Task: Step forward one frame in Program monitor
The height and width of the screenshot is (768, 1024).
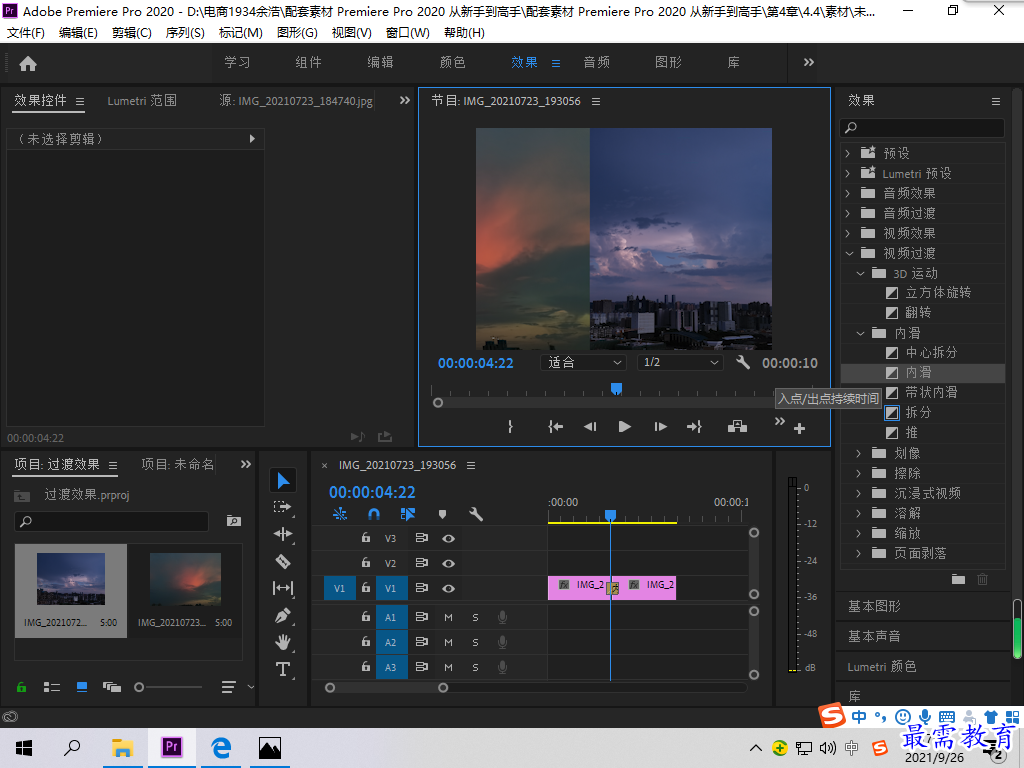Action: (660, 426)
